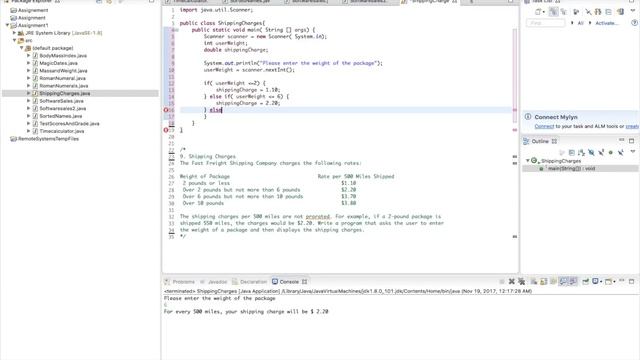Click the Hide Non-Public Members green dot icon

click(x=611, y=152)
